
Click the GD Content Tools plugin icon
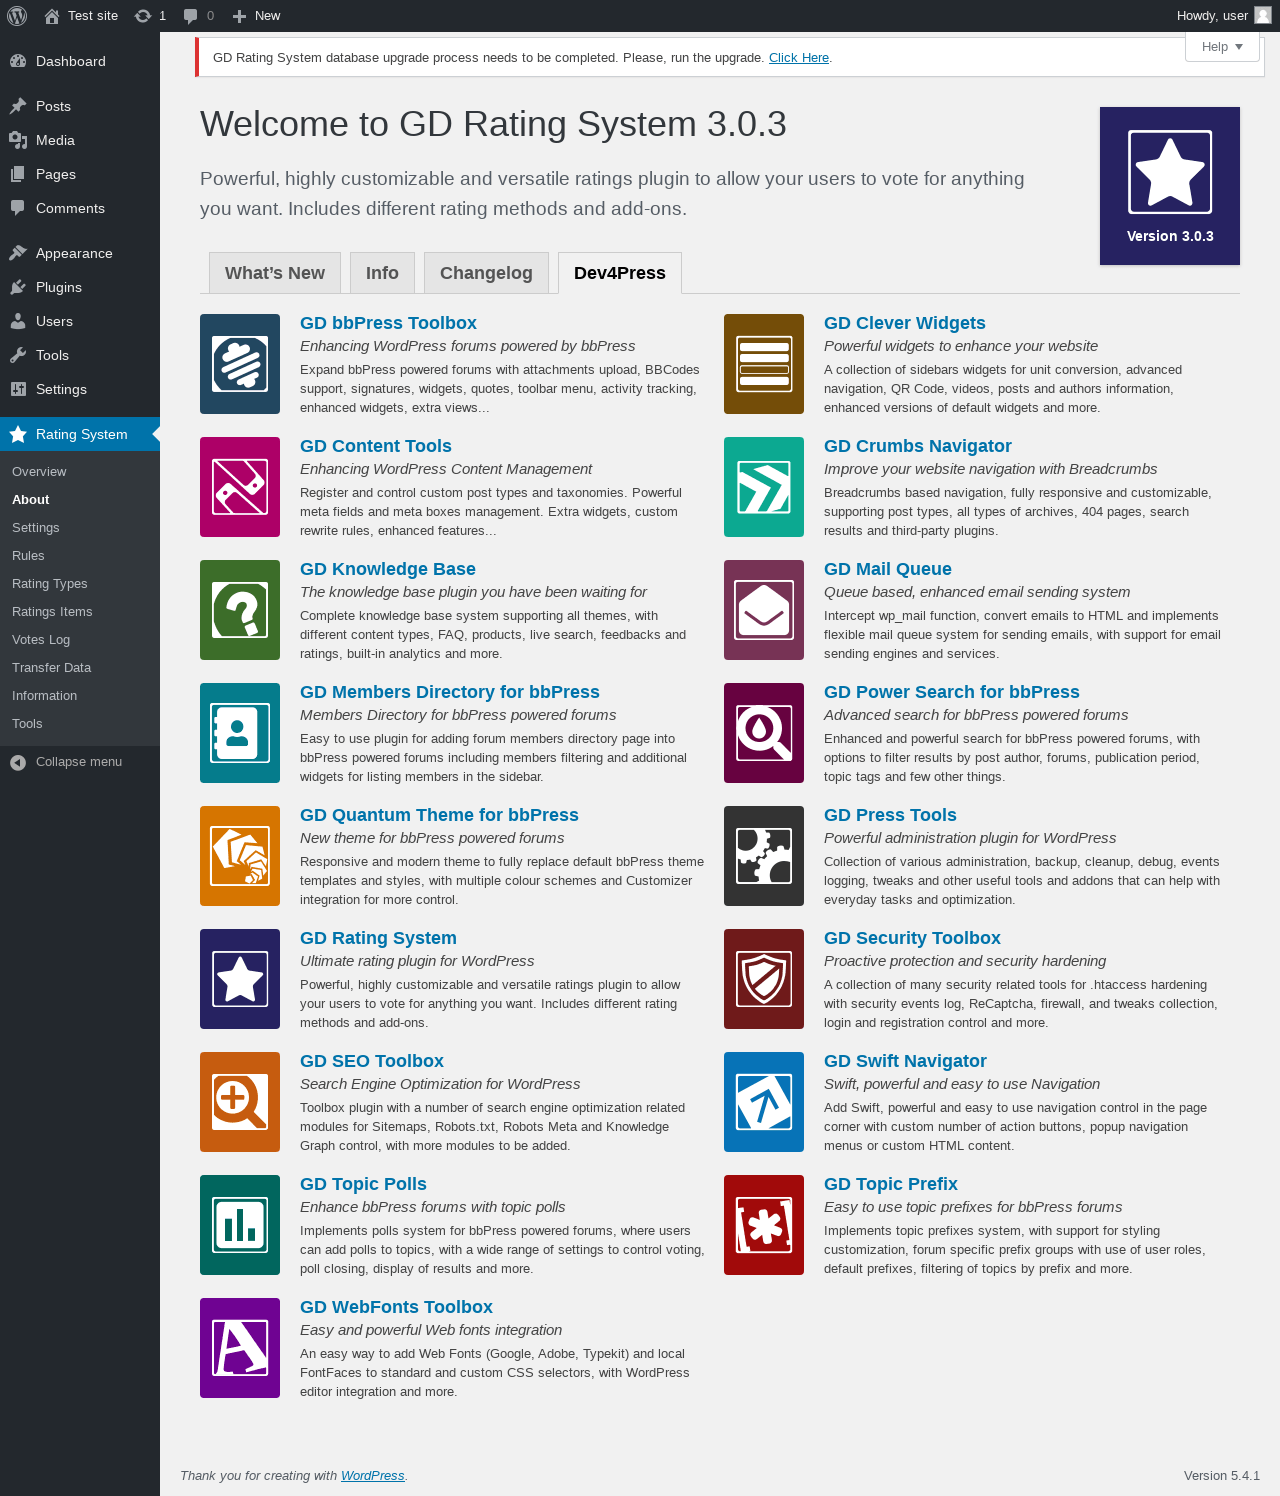(x=240, y=487)
